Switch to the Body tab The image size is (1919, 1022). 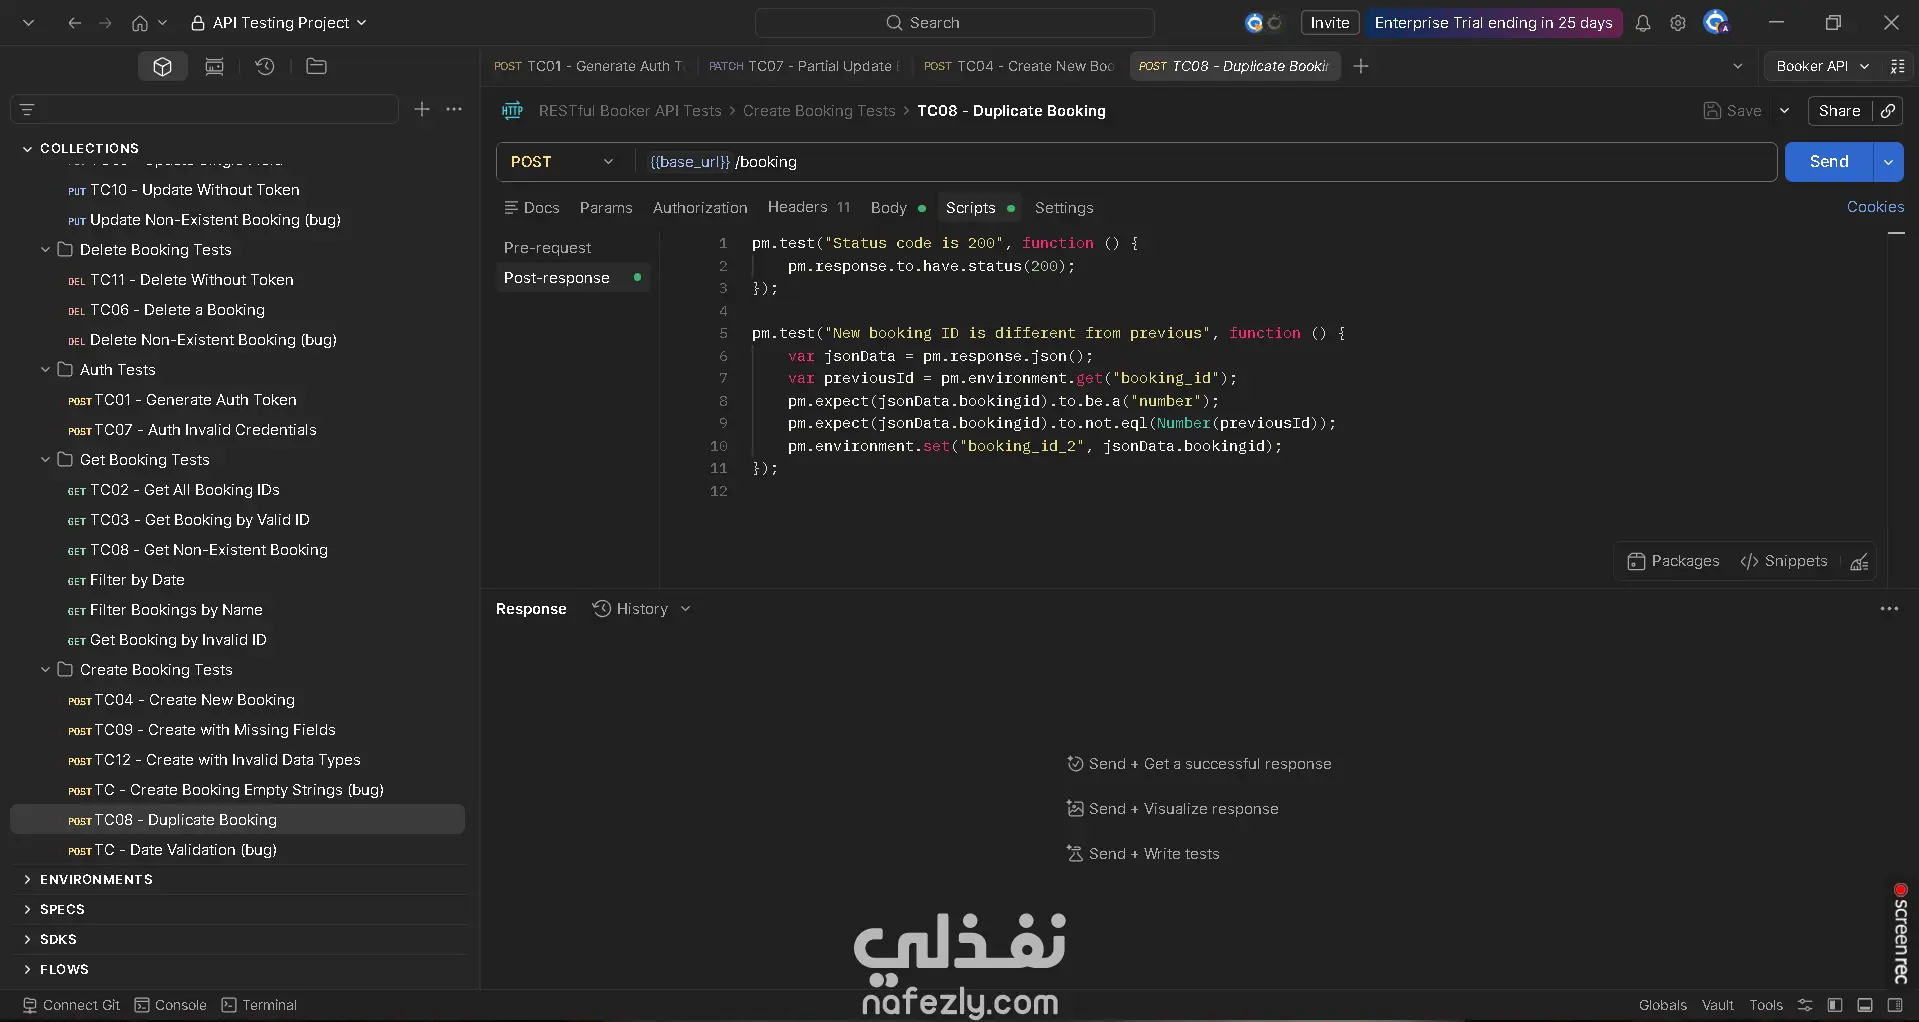[897, 208]
